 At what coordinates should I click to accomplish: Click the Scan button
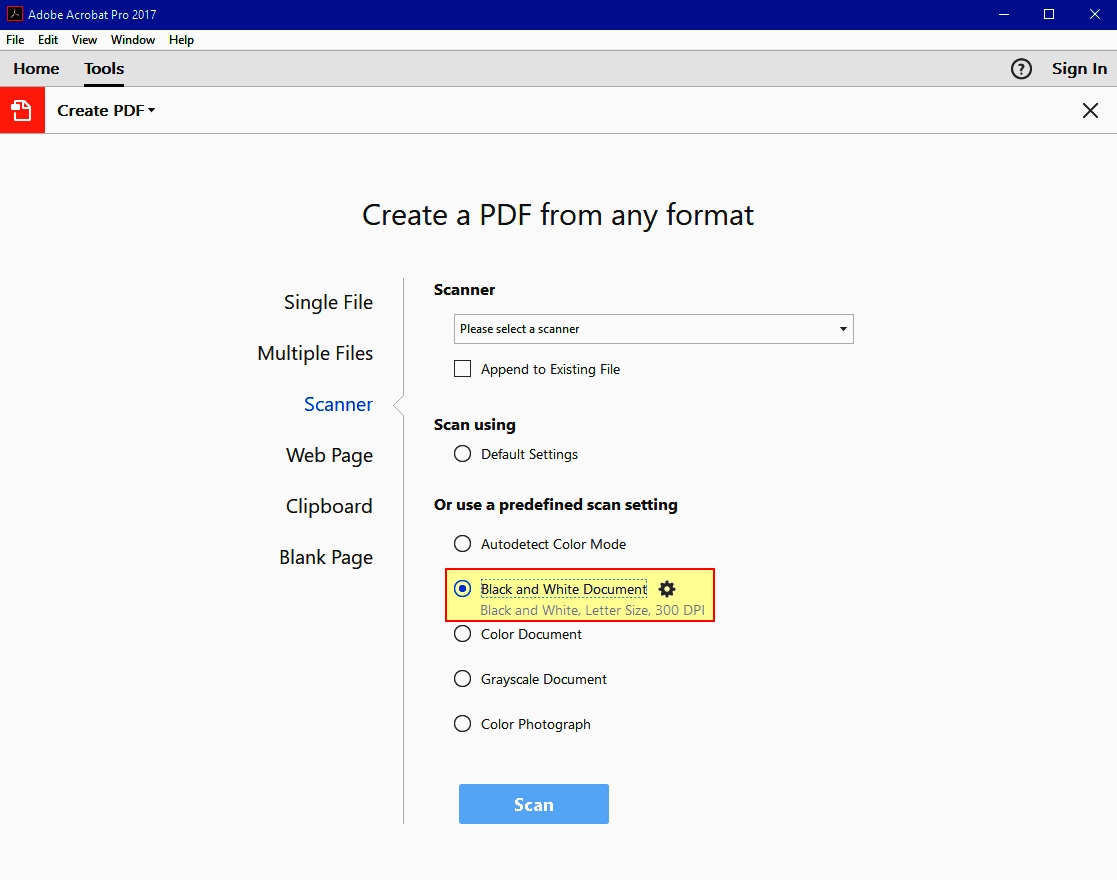coord(534,804)
